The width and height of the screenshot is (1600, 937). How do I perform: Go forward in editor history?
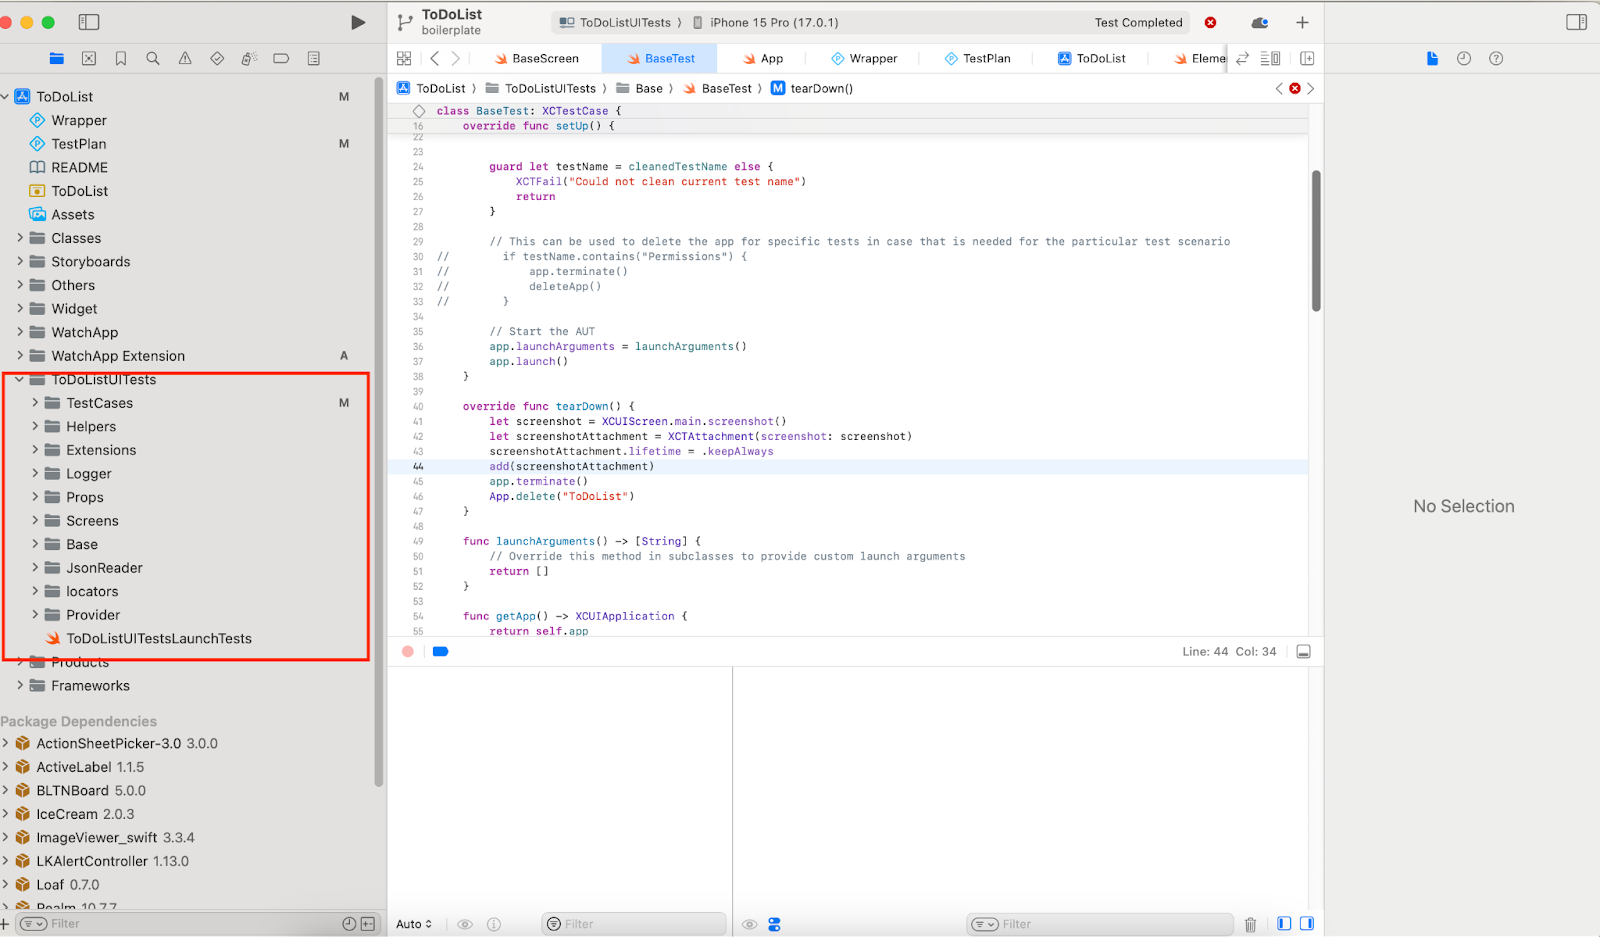456,59
